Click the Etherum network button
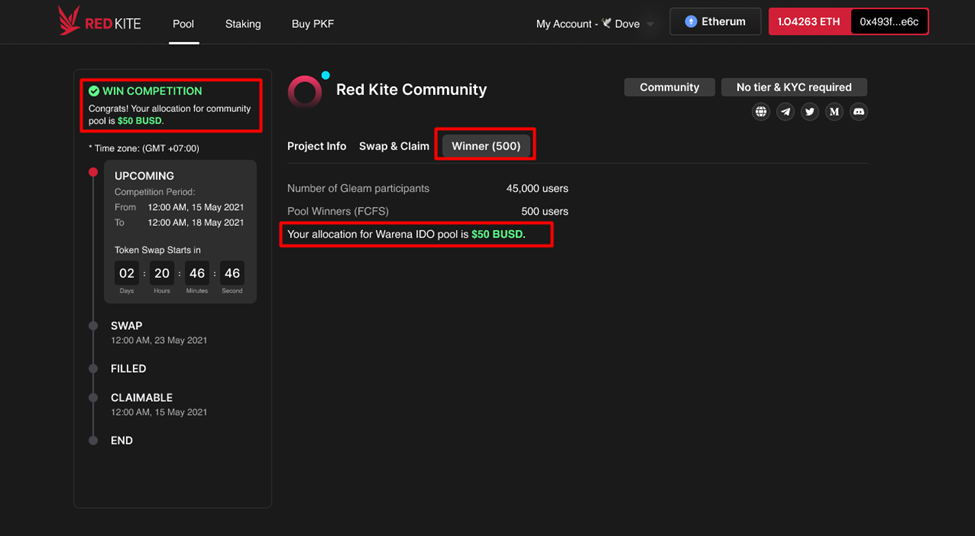975x536 pixels. tap(715, 22)
